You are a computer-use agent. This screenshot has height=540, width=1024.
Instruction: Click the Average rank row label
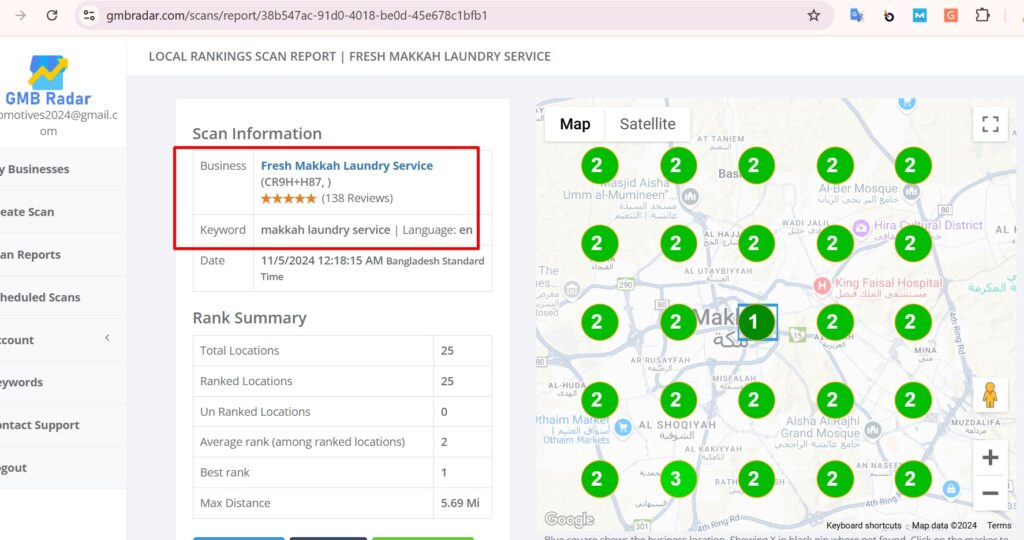tap(302, 442)
